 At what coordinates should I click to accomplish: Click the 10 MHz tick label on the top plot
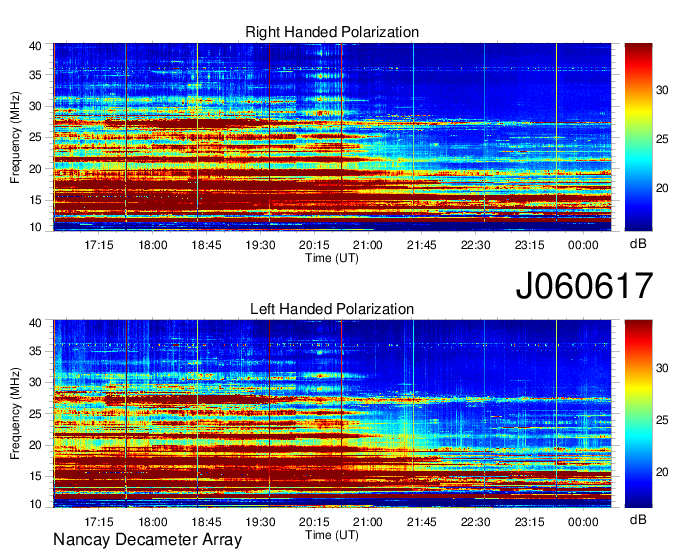point(35,227)
